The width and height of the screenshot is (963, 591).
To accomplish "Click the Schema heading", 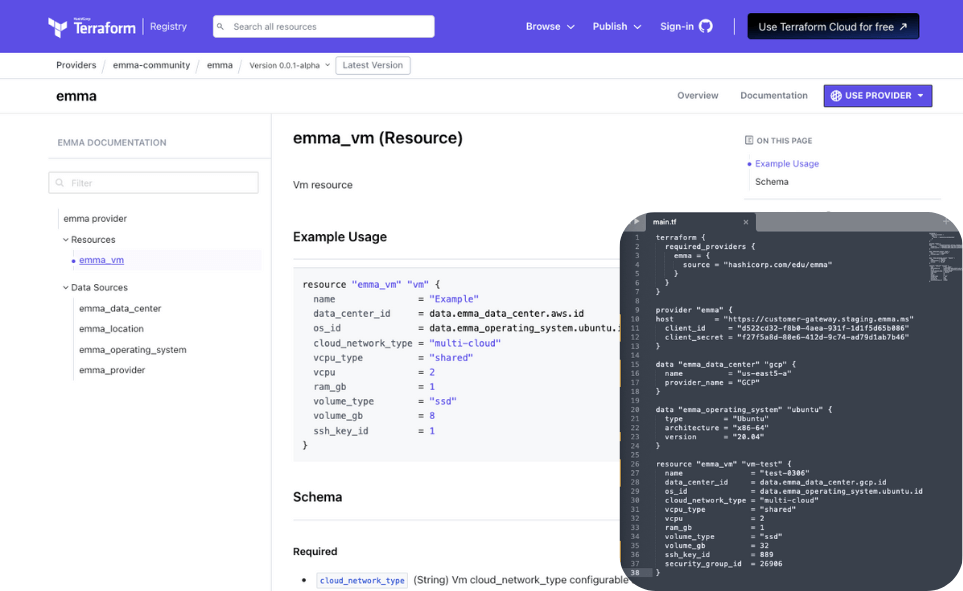I will (x=318, y=497).
